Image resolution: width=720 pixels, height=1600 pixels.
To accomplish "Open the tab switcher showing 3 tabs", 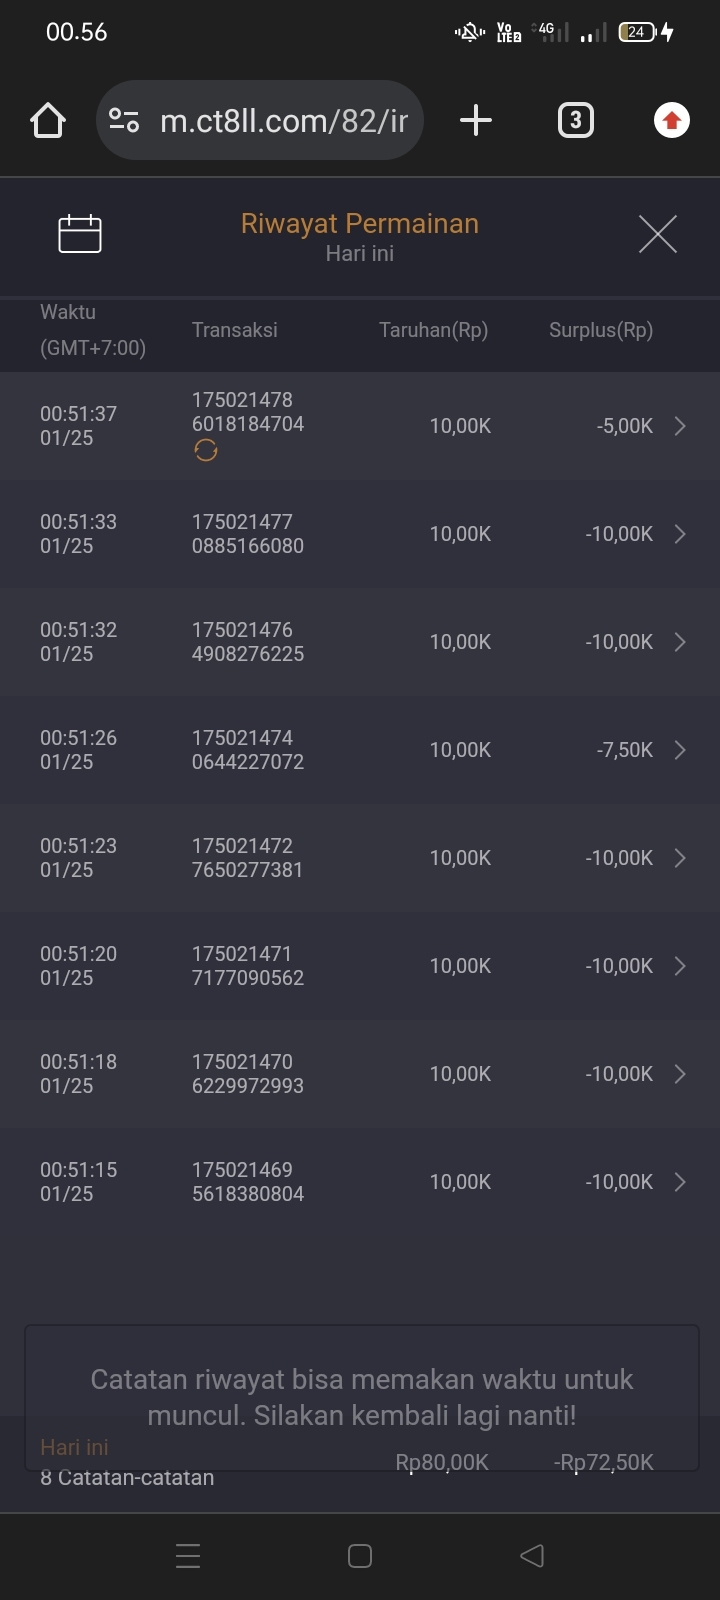I will click(x=575, y=121).
